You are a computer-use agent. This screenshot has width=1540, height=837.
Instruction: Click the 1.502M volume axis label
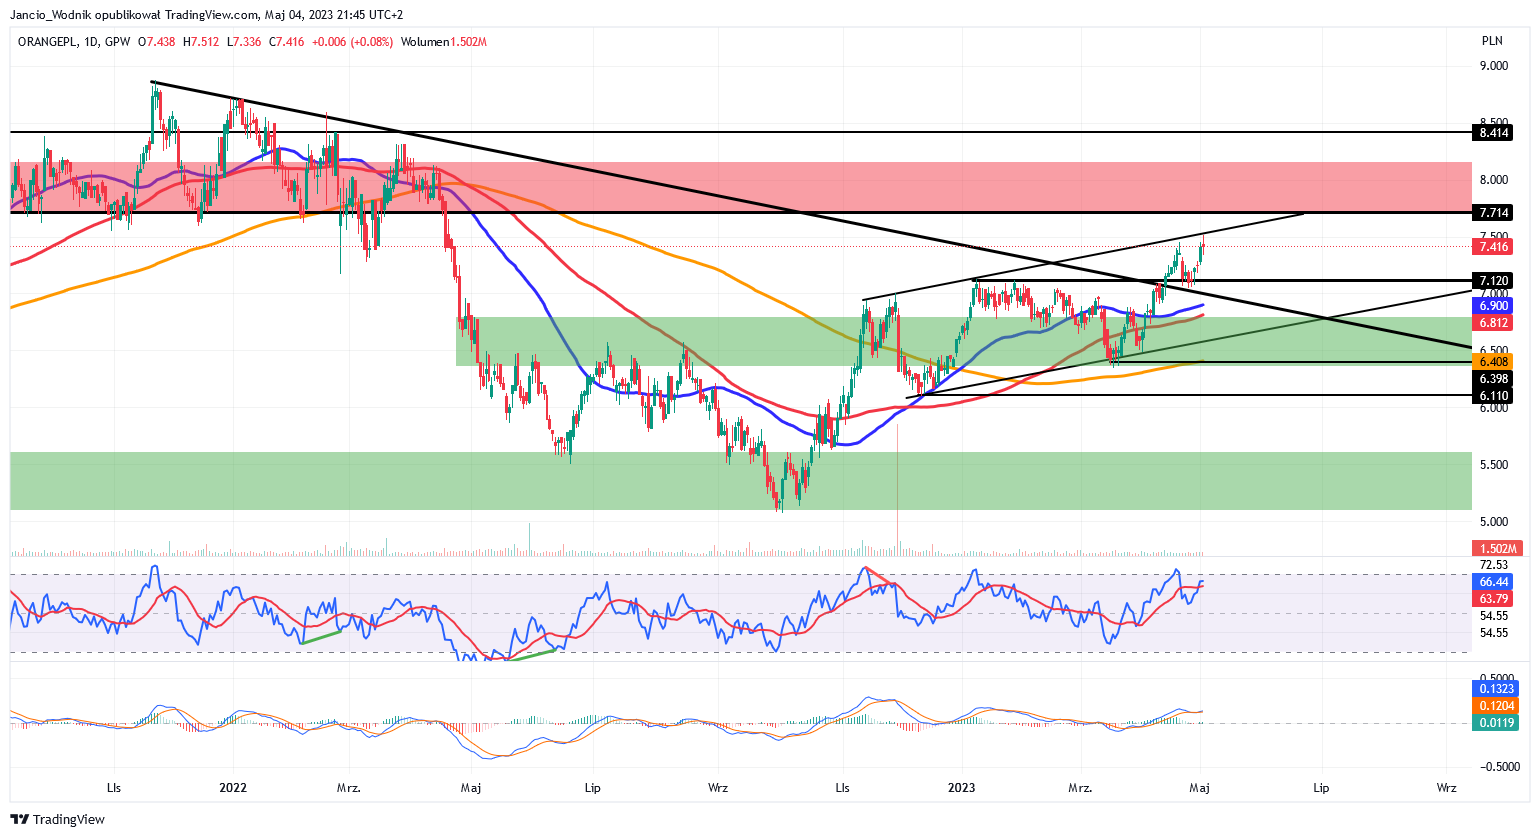click(1497, 548)
